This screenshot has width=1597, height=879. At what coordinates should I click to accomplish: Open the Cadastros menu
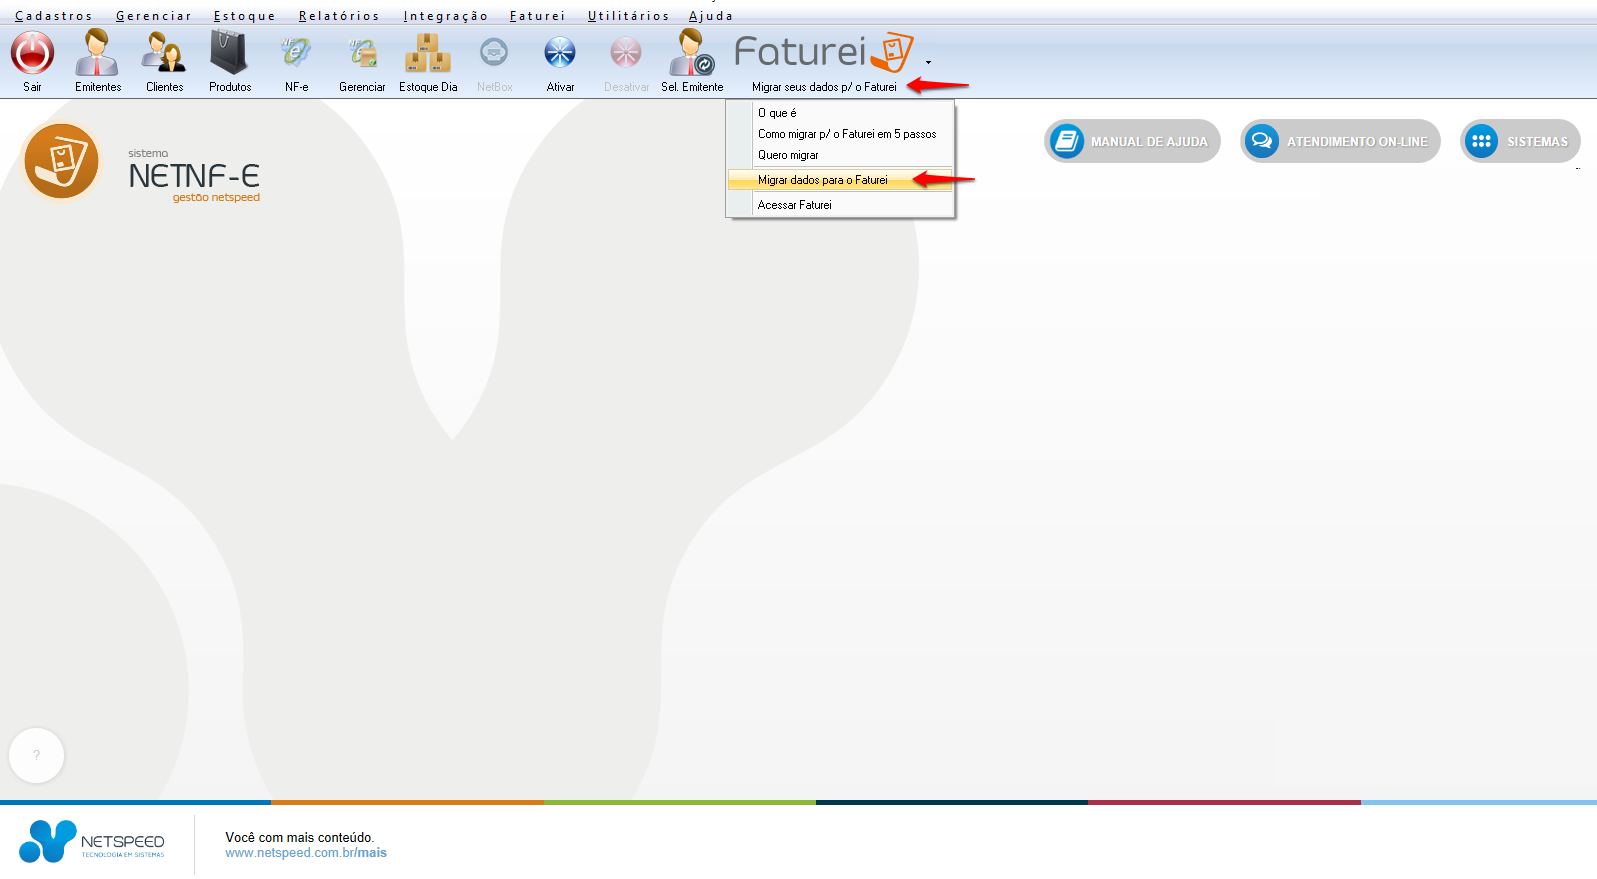pos(53,16)
